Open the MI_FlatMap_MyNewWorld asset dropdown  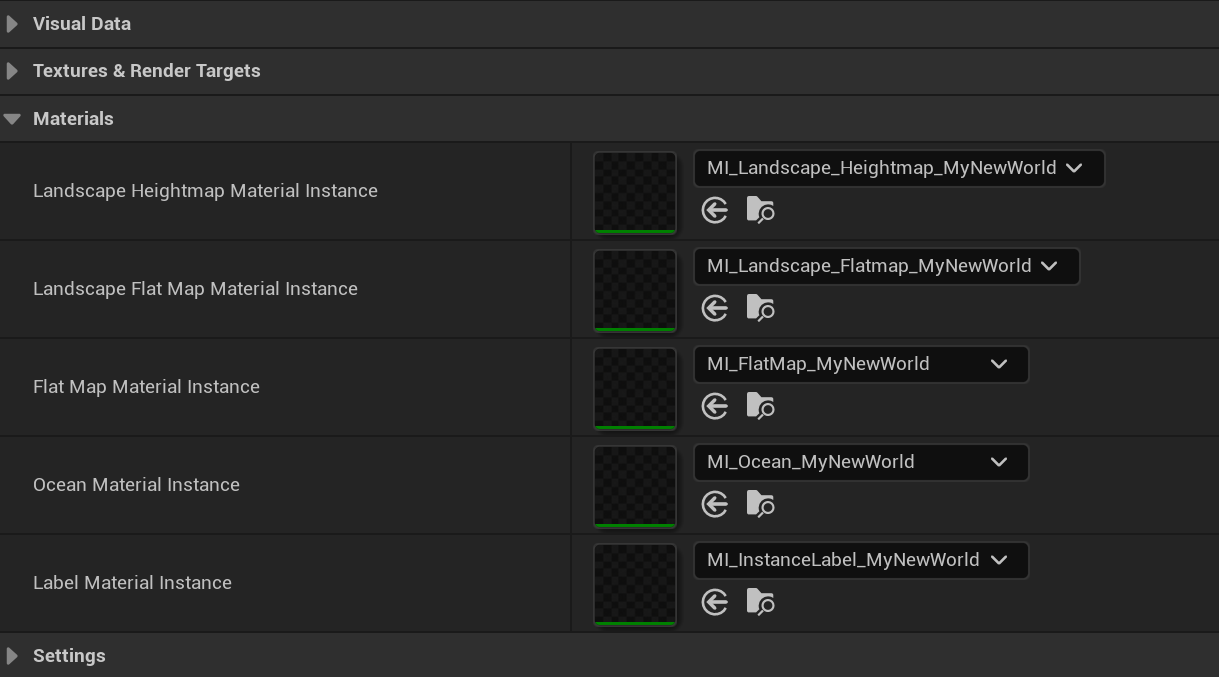(x=861, y=364)
